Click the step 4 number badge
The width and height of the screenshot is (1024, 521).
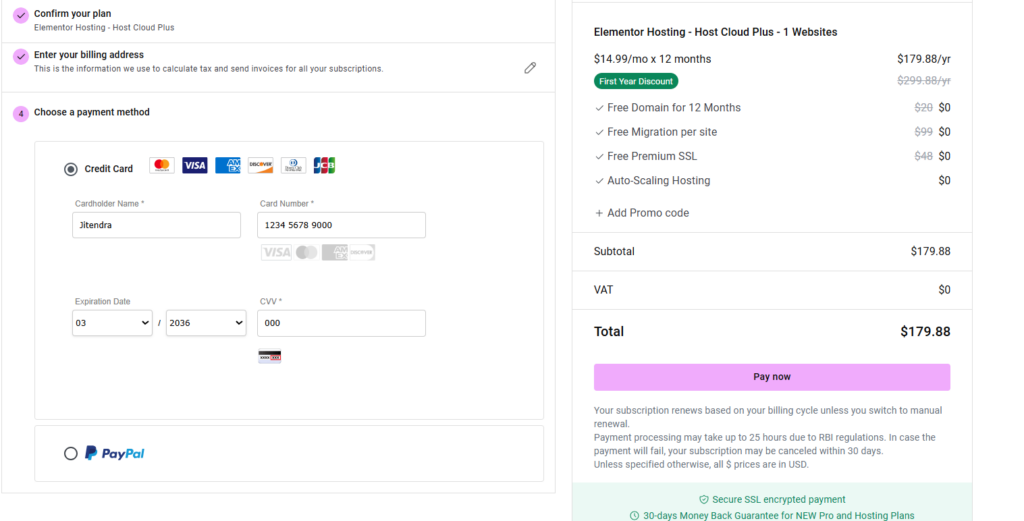(x=21, y=114)
